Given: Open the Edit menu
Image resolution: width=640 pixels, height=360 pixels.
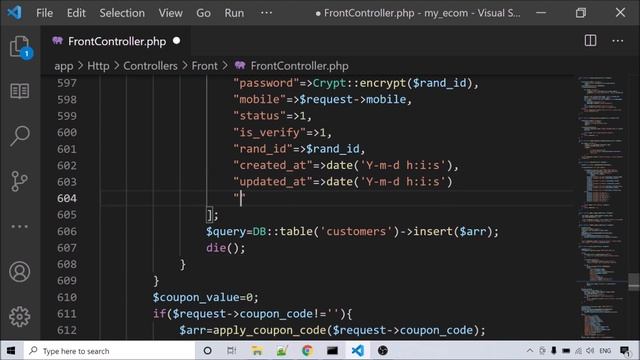Looking at the screenshot, I should pyautogui.click(x=76, y=13).
